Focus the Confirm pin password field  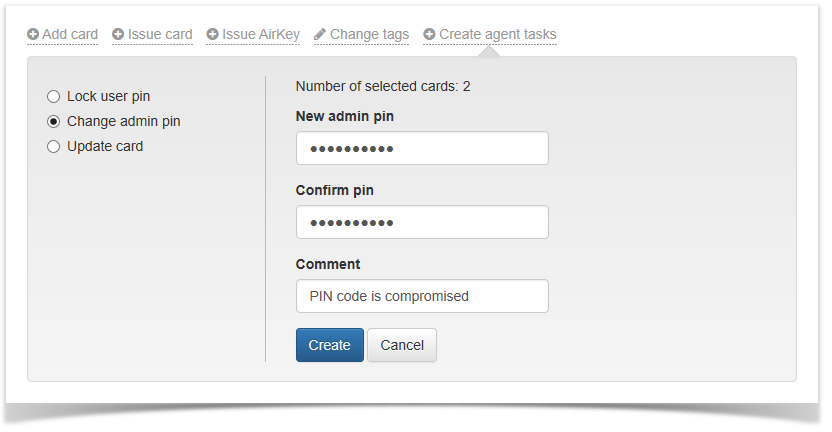pos(422,222)
